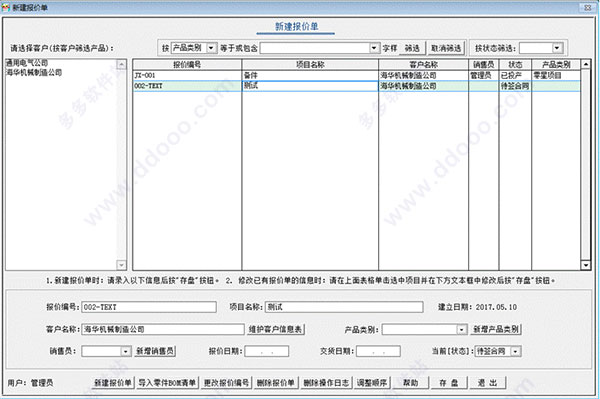Viewport: 600px width, 399px height.
Task: Open 帮助 button
Action: click(x=410, y=383)
